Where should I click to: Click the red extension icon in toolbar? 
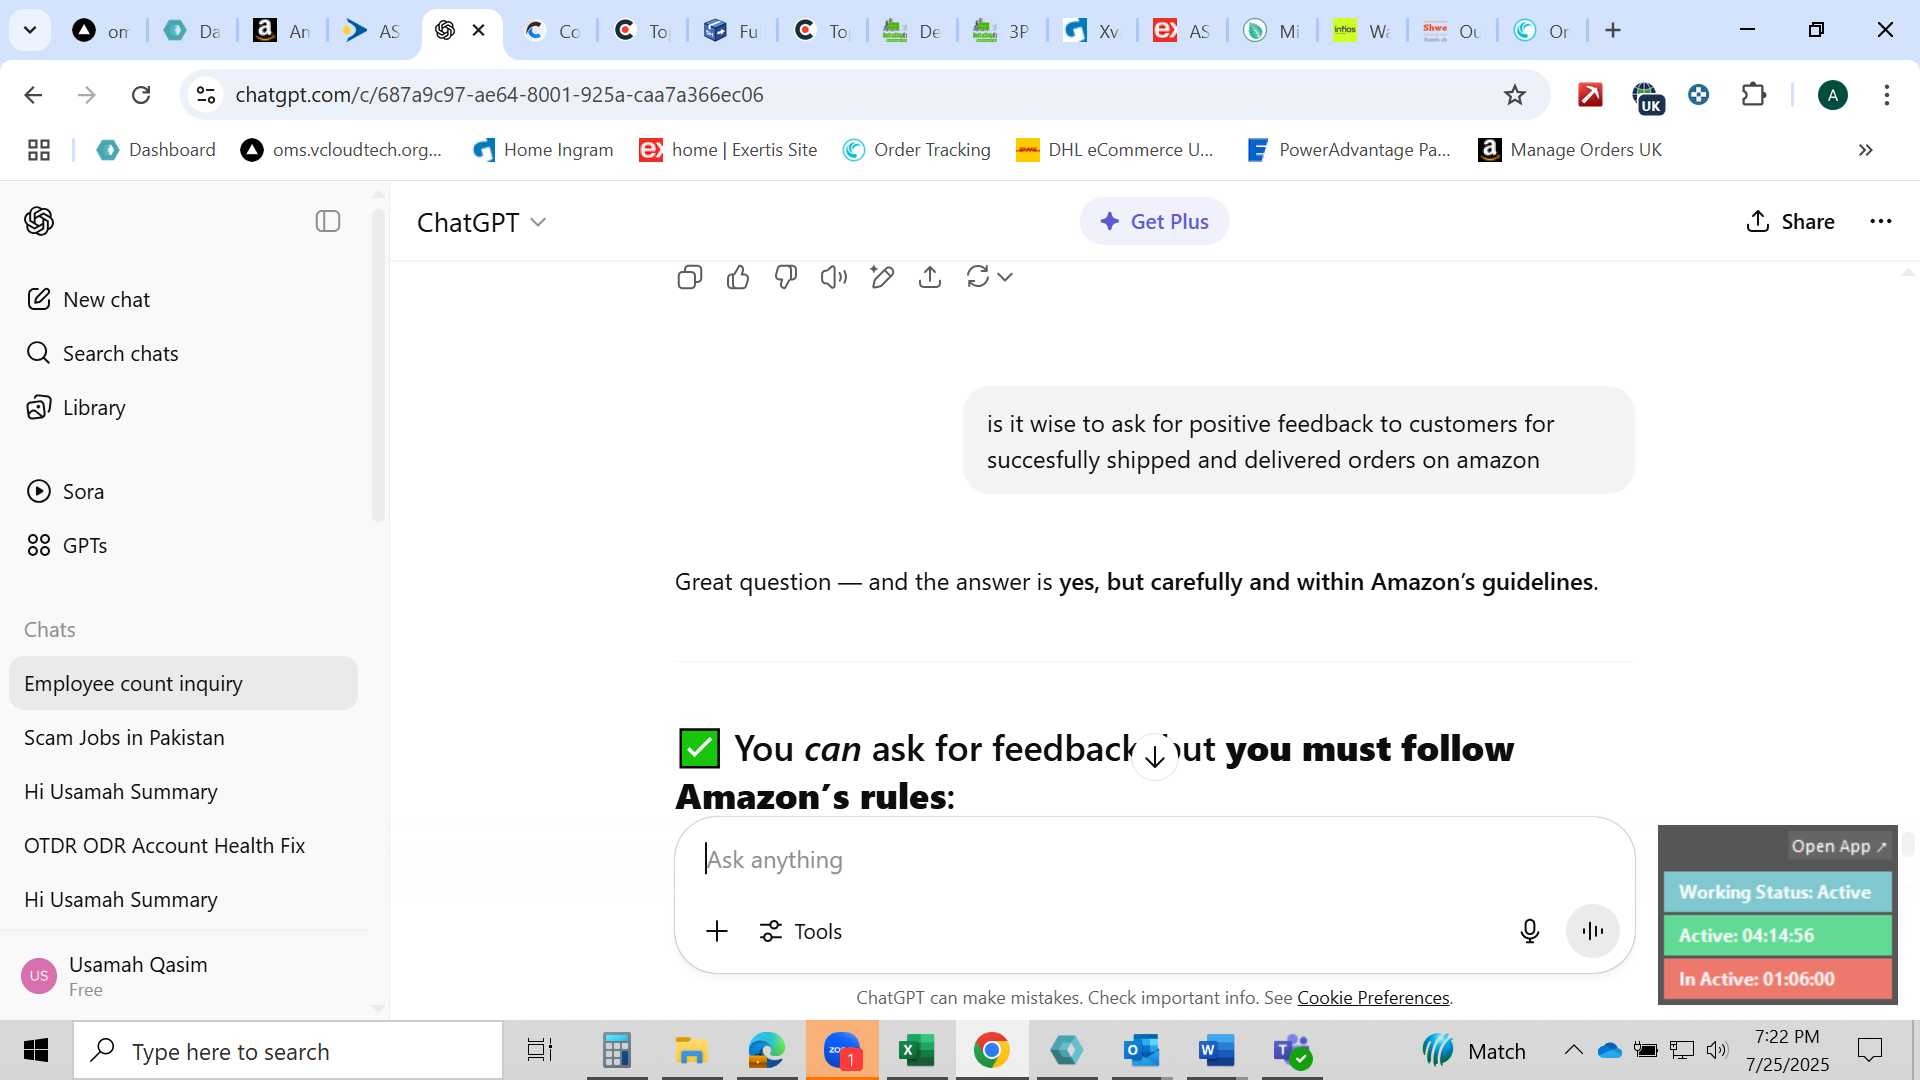click(1590, 95)
